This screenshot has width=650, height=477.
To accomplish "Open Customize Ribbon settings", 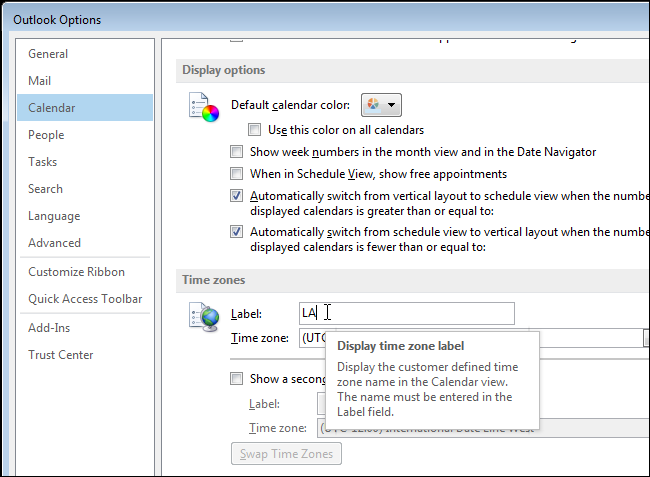I will click(x=77, y=272).
